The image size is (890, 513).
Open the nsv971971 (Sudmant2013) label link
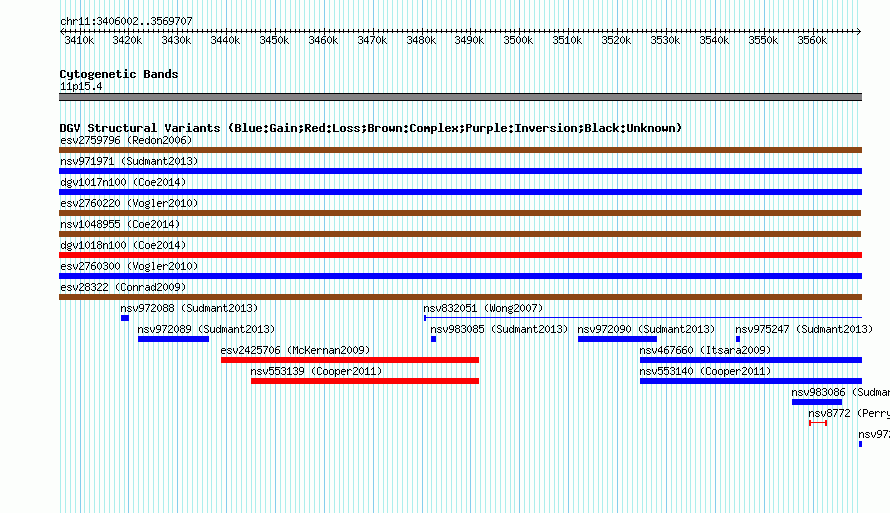tap(129, 161)
